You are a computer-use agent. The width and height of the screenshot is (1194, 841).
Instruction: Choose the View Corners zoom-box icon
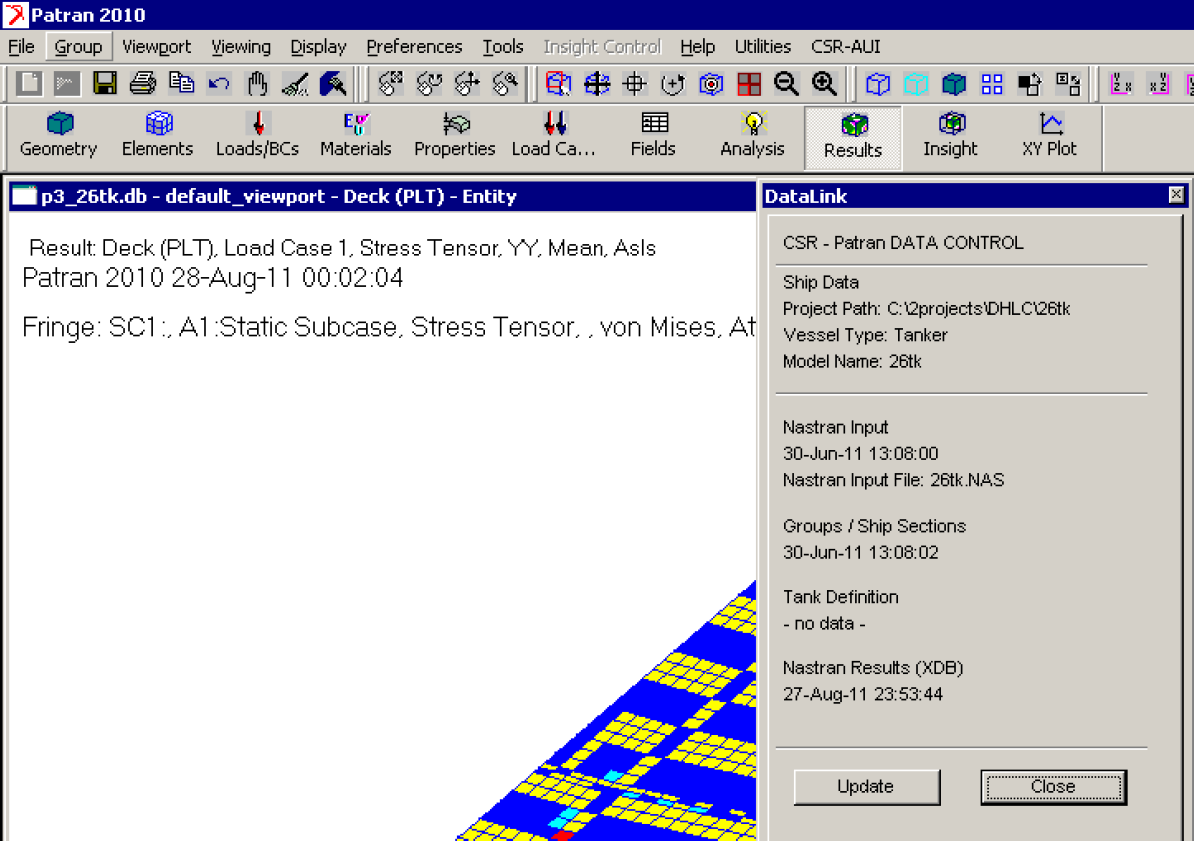[558, 83]
